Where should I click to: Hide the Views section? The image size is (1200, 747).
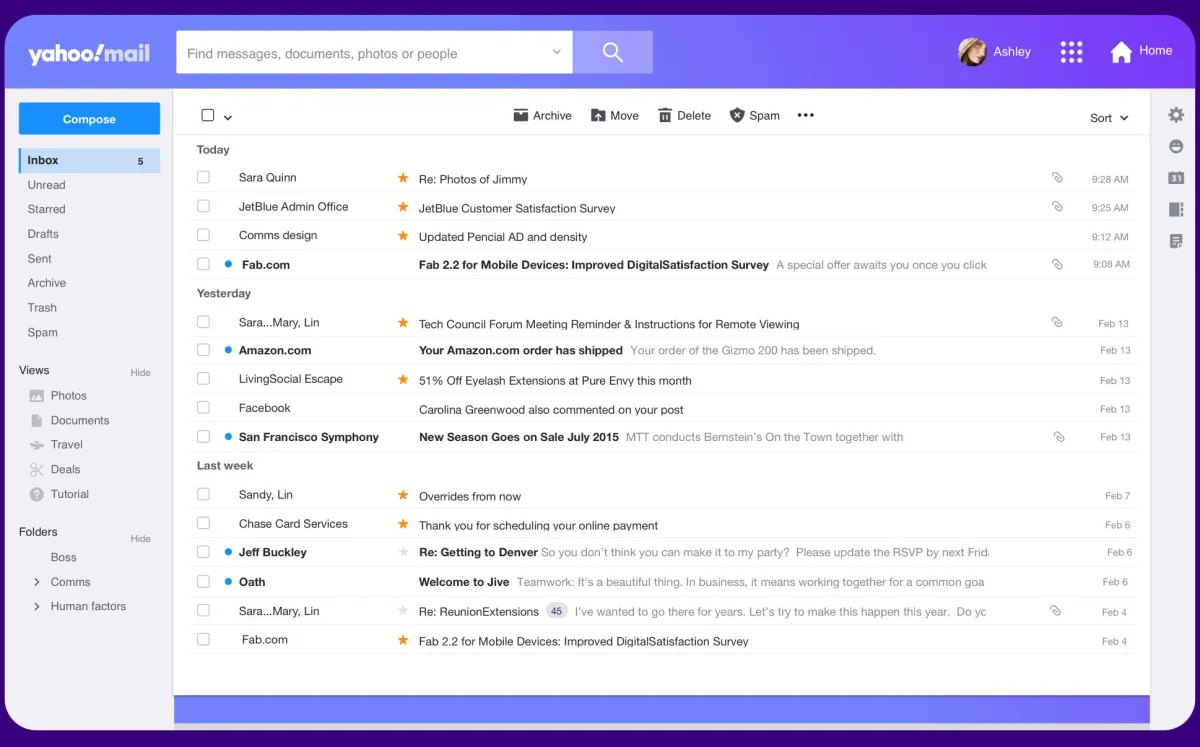(140, 372)
